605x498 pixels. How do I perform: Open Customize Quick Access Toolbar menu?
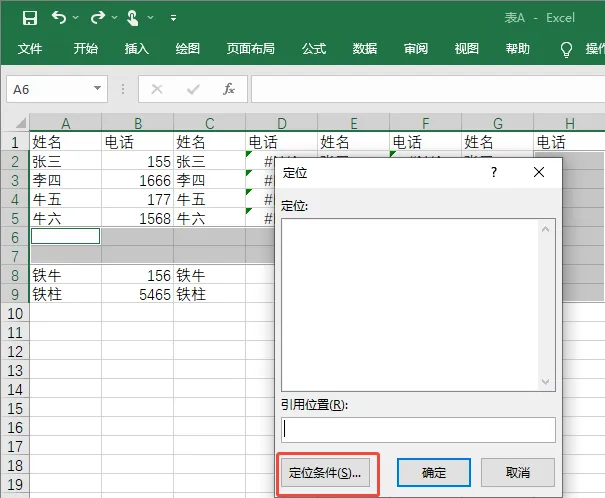click(x=174, y=18)
